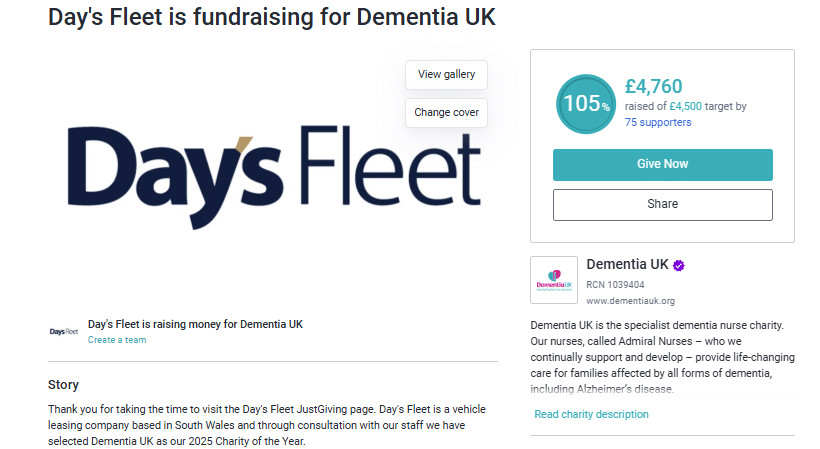
Task: Click the 105% progress circle
Action: tap(585, 104)
